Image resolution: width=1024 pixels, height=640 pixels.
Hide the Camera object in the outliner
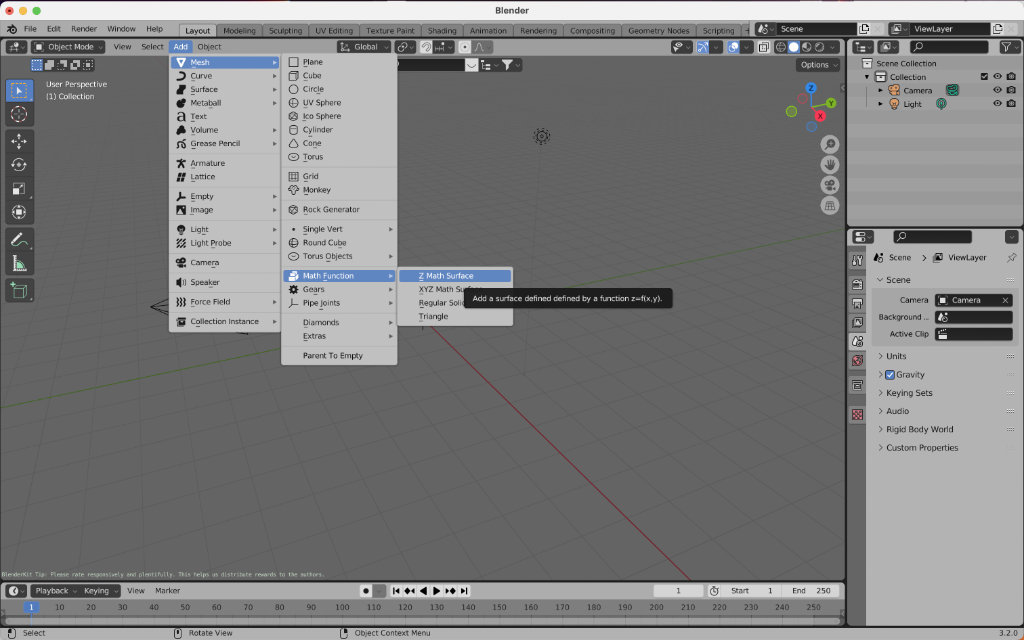(997, 90)
